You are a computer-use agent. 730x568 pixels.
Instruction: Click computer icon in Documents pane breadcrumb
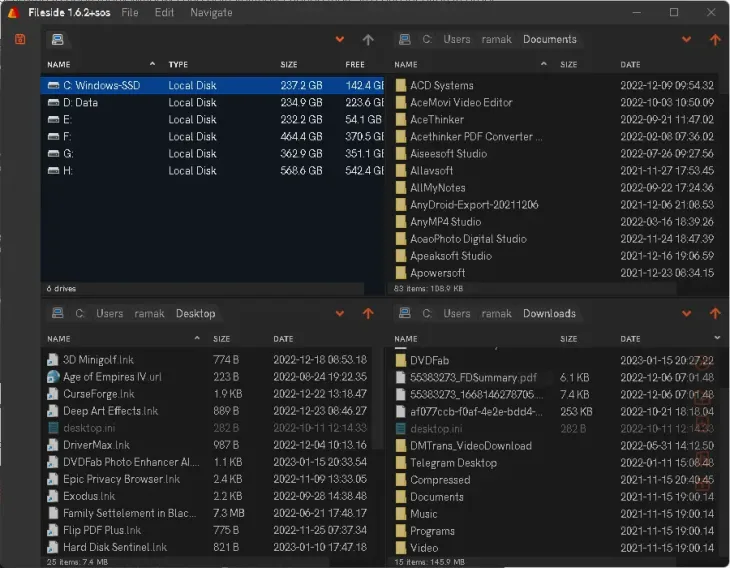(404, 39)
